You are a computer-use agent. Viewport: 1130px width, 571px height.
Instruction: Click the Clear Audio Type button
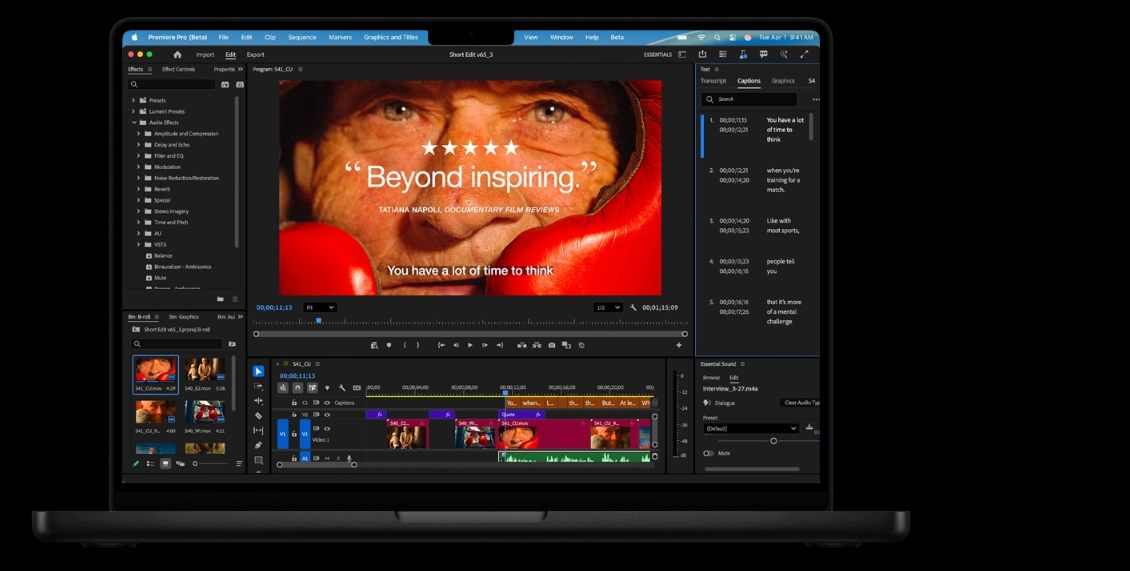point(800,403)
